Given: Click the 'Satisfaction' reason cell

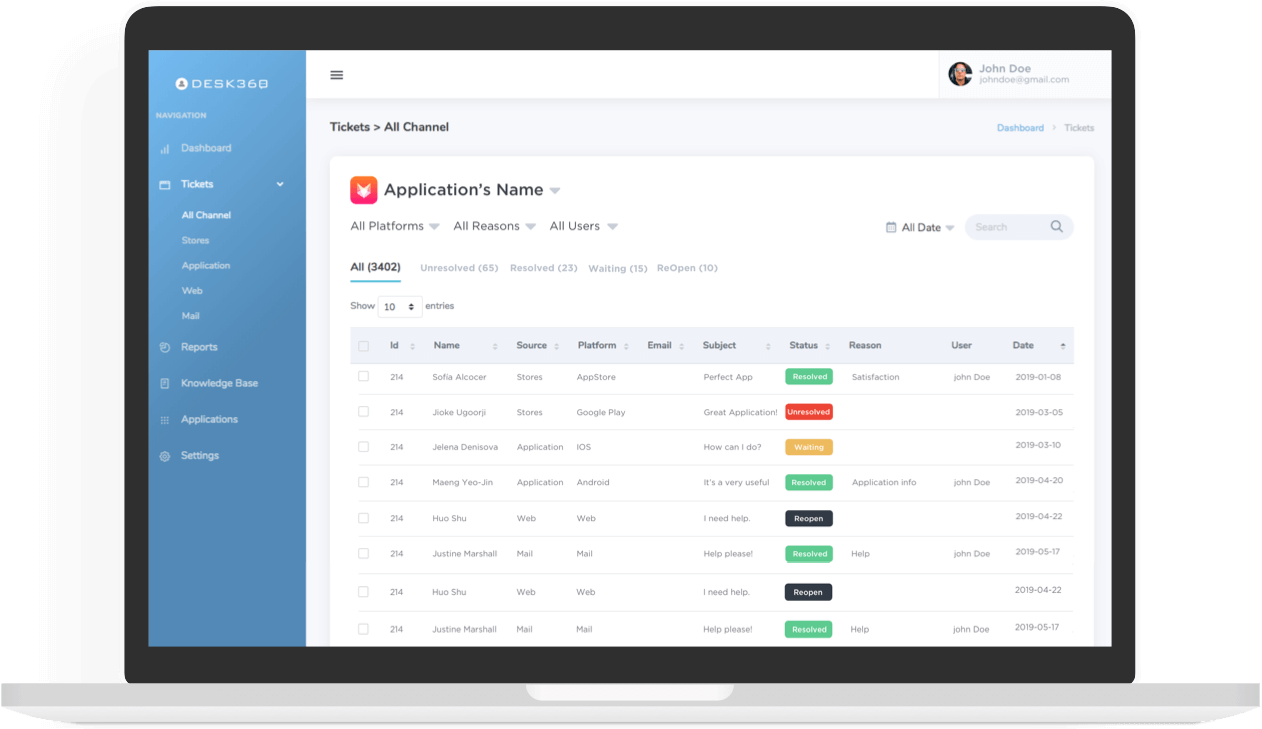Looking at the screenshot, I should point(875,377).
